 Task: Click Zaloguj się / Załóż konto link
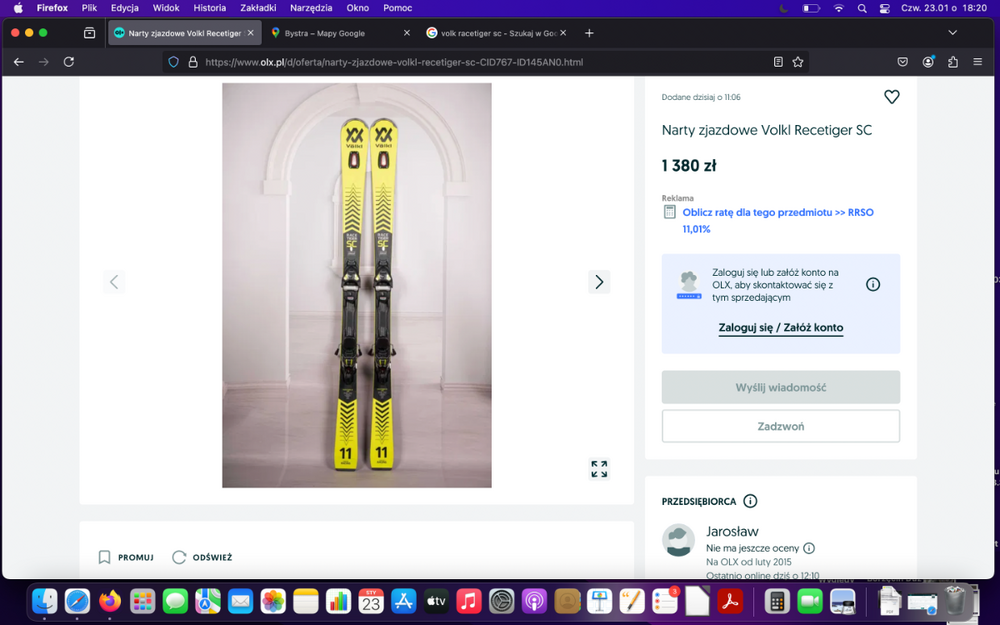coord(780,328)
